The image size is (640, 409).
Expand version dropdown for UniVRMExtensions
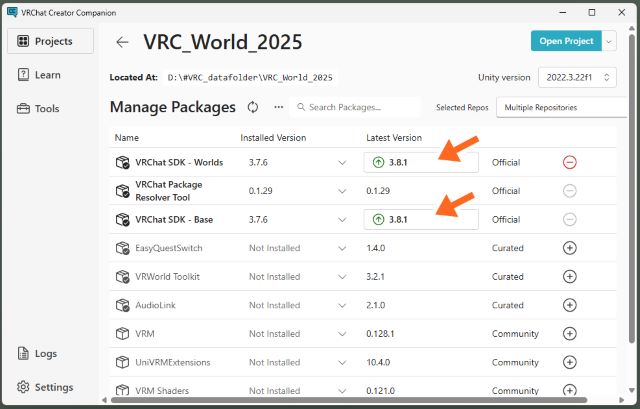coord(342,363)
